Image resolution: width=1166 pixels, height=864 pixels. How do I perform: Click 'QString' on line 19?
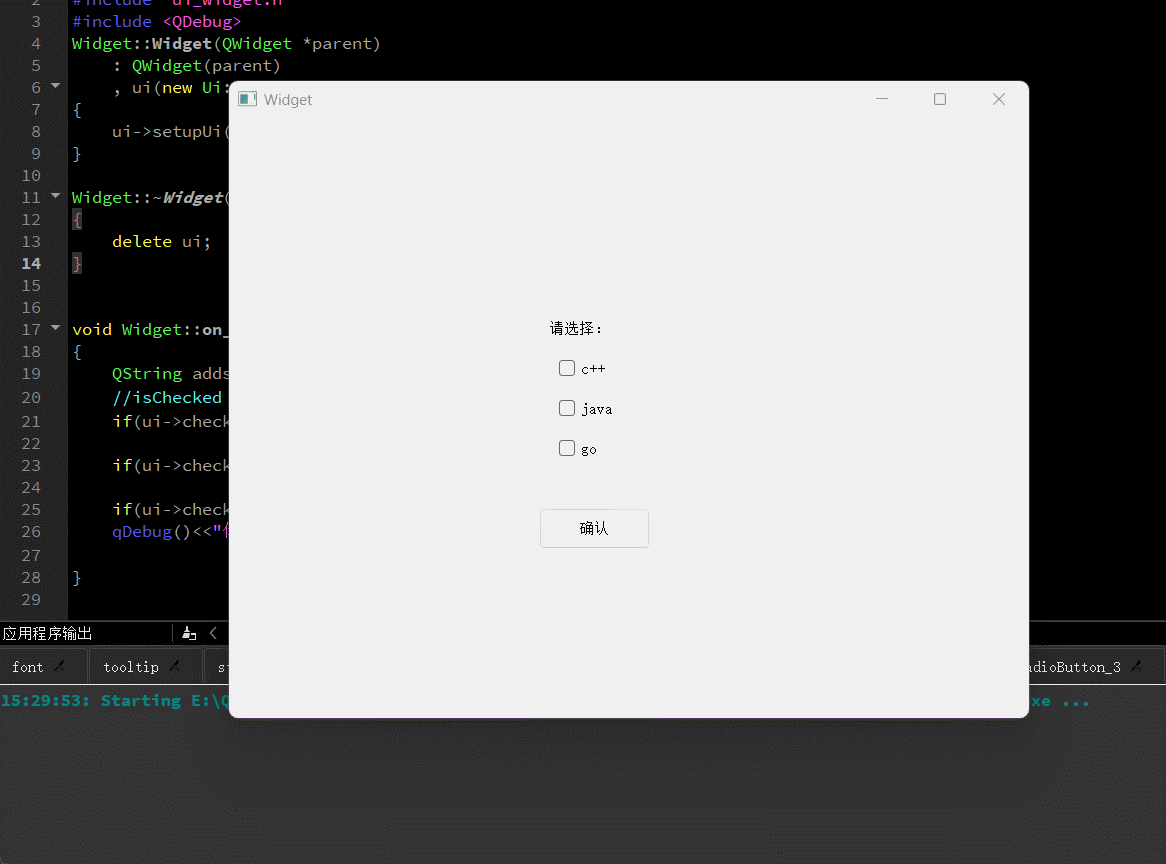click(x=146, y=374)
